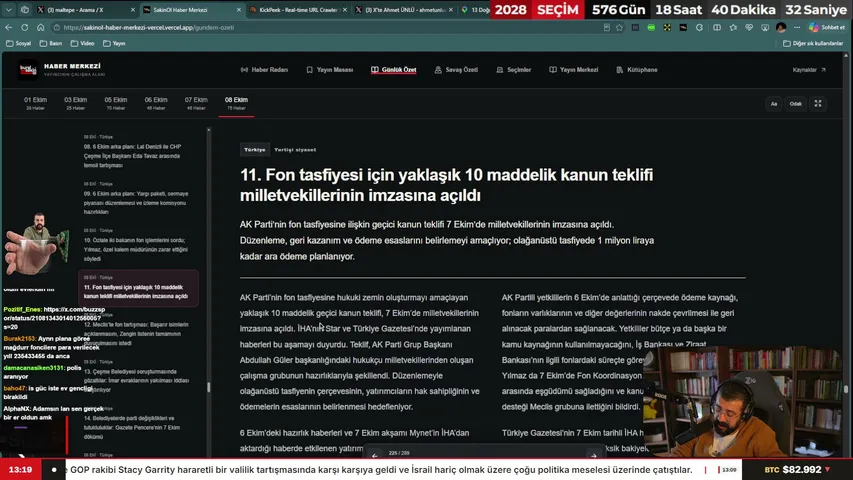
Task: Click the yellow cross extension icon
Action: click(667, 27)
